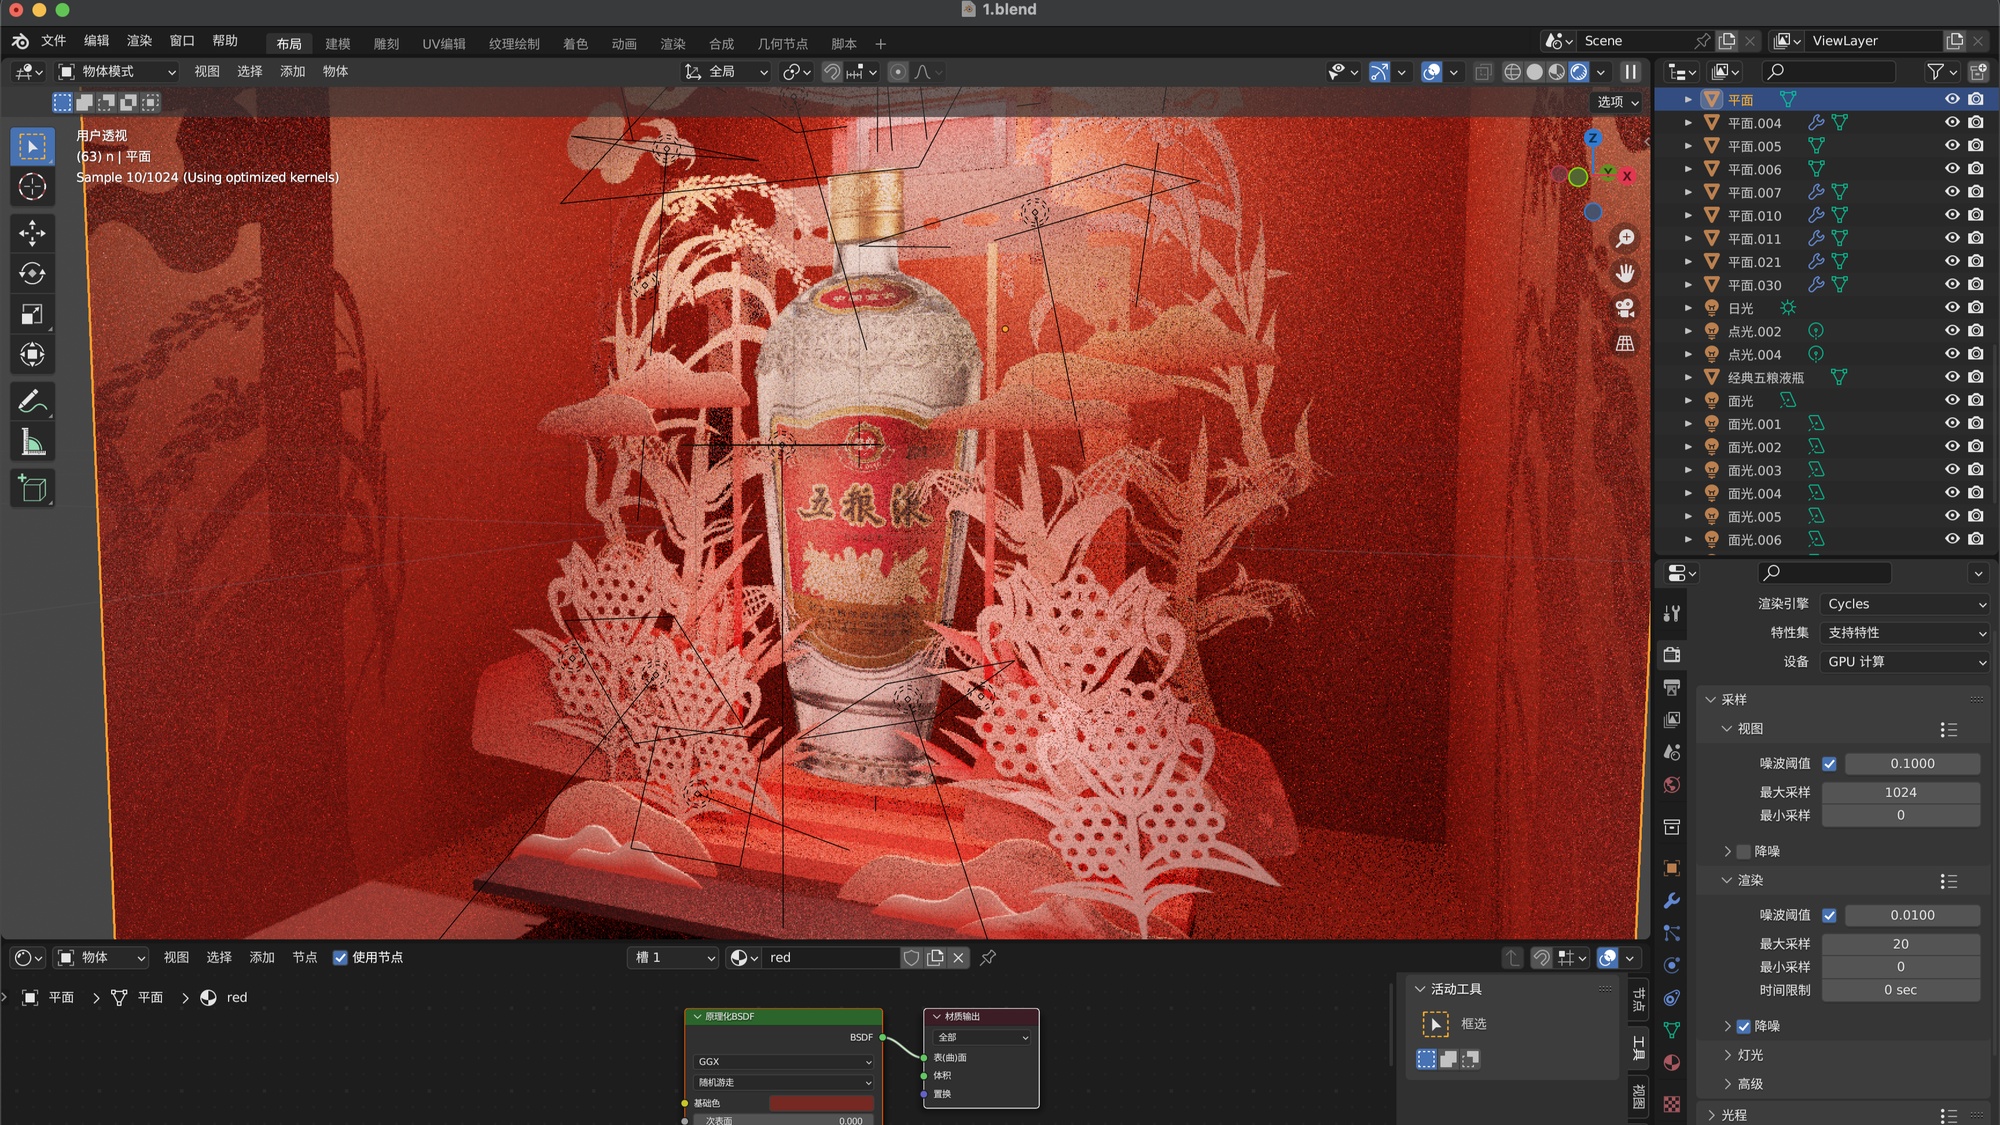This screenshot has width=2000, height=1125.
Task: Open the 物体模式 mode dropdown
Action: (x=117, y=72)
